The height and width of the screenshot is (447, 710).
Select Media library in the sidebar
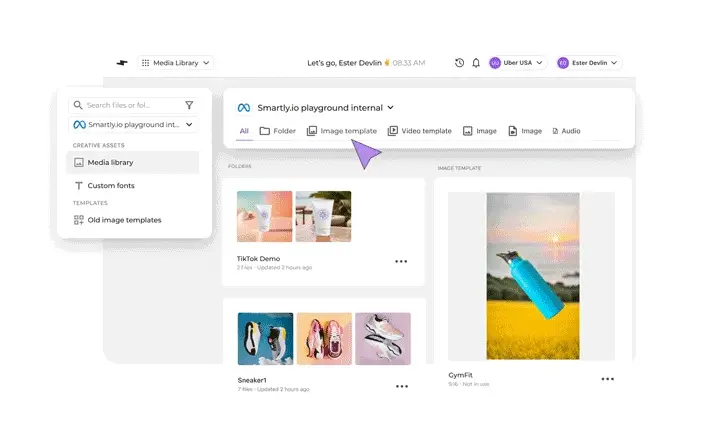point(110,162)
